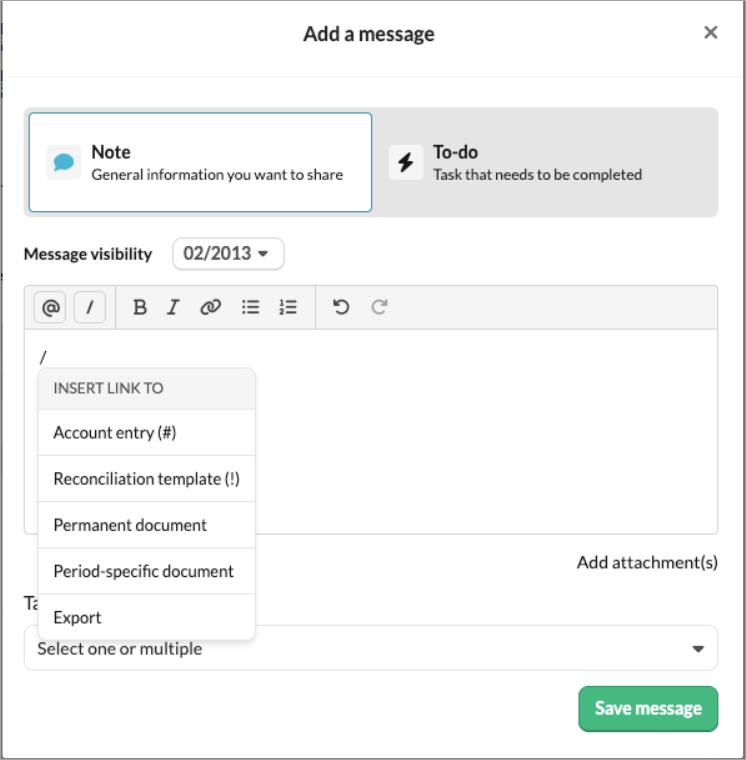Insert a hyperlink with link icon
This screenshot has height=760, width=746.
[211, 307]
